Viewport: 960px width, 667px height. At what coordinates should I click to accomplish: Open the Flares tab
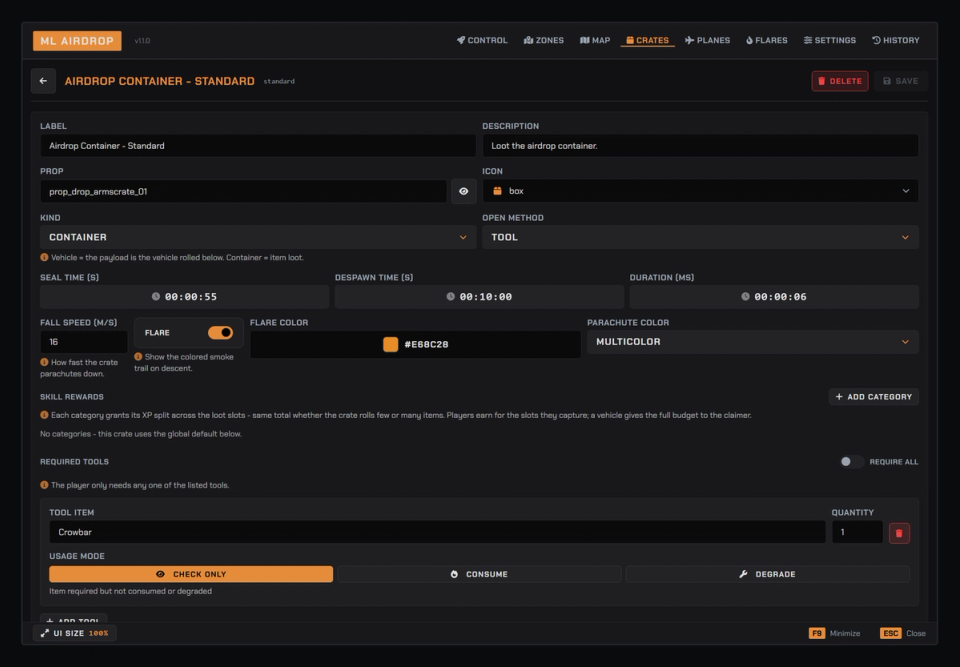[x=767, y=40]
